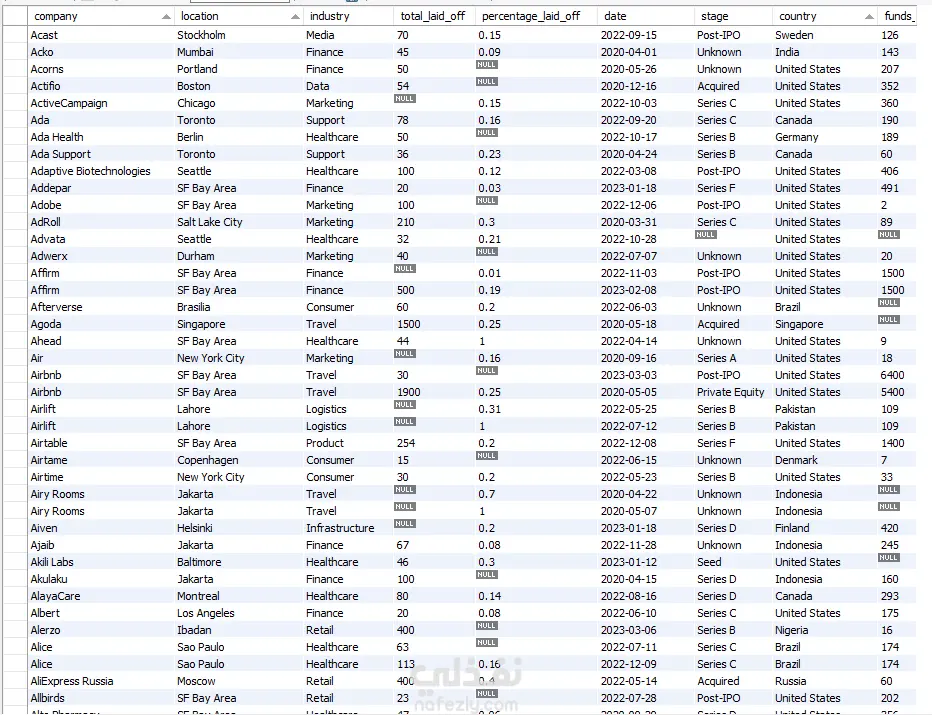The height and width of the screenshot is (715, 932).
Task: Click the Salt Lake City location cell
Action: [238, 222]
